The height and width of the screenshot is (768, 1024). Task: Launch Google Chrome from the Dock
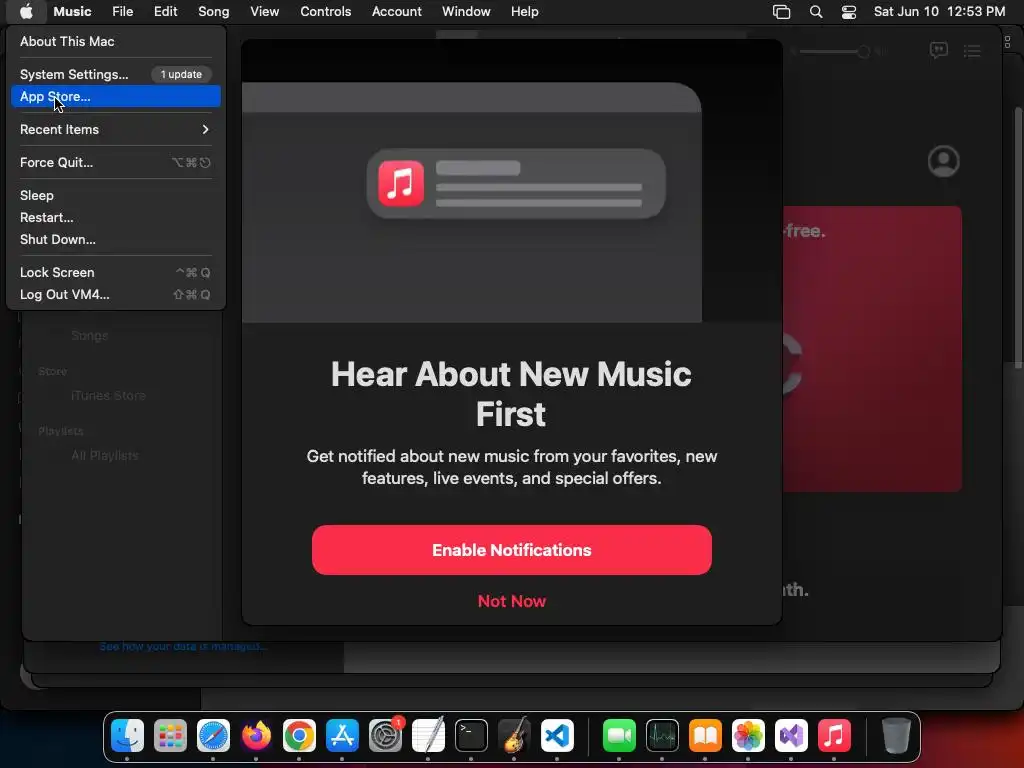coord(299,735)
